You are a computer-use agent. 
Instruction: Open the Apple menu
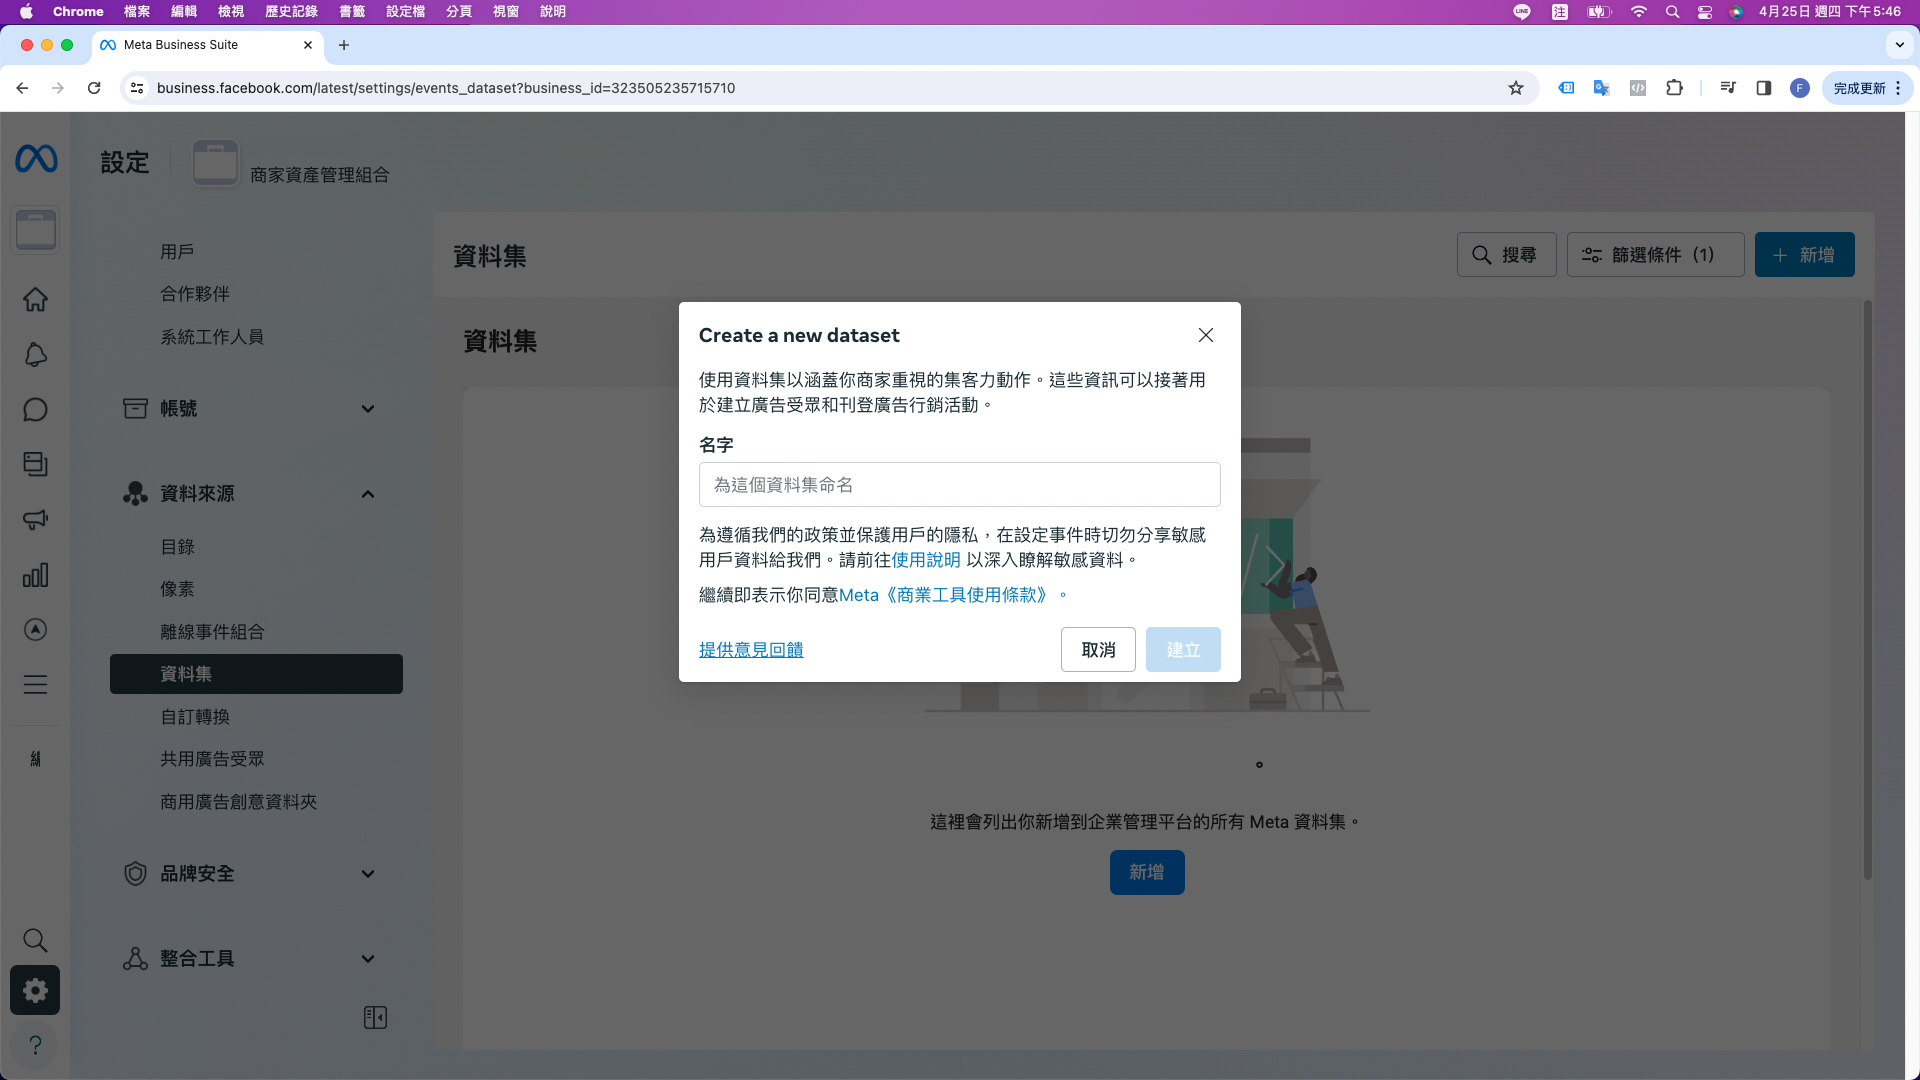pyautogui.click(x=26, y=12)
